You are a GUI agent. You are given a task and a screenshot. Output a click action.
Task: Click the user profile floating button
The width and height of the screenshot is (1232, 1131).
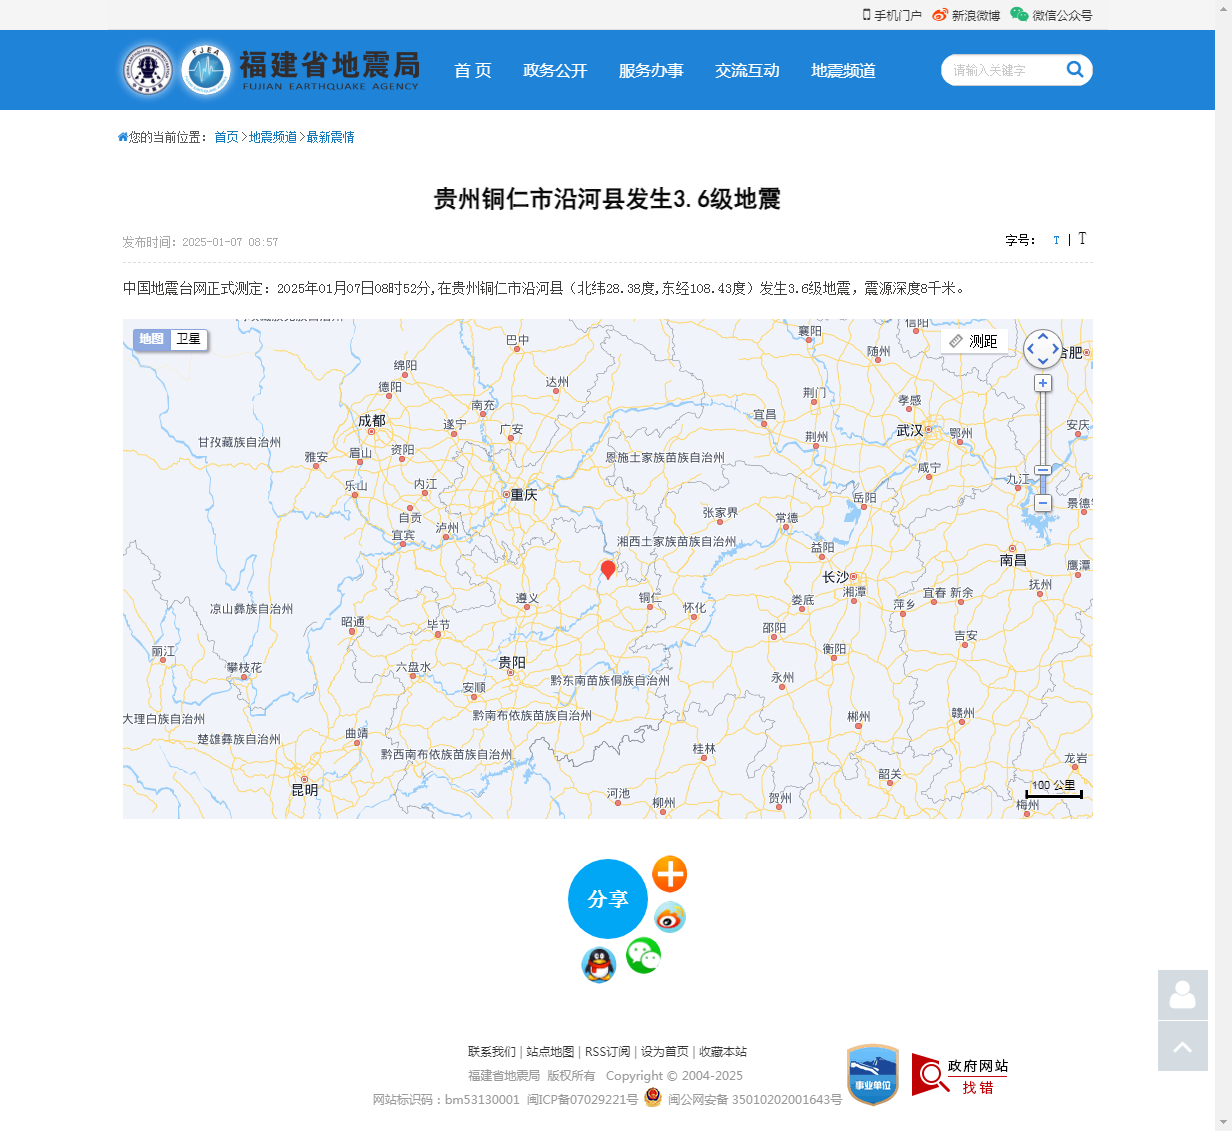1183,995
